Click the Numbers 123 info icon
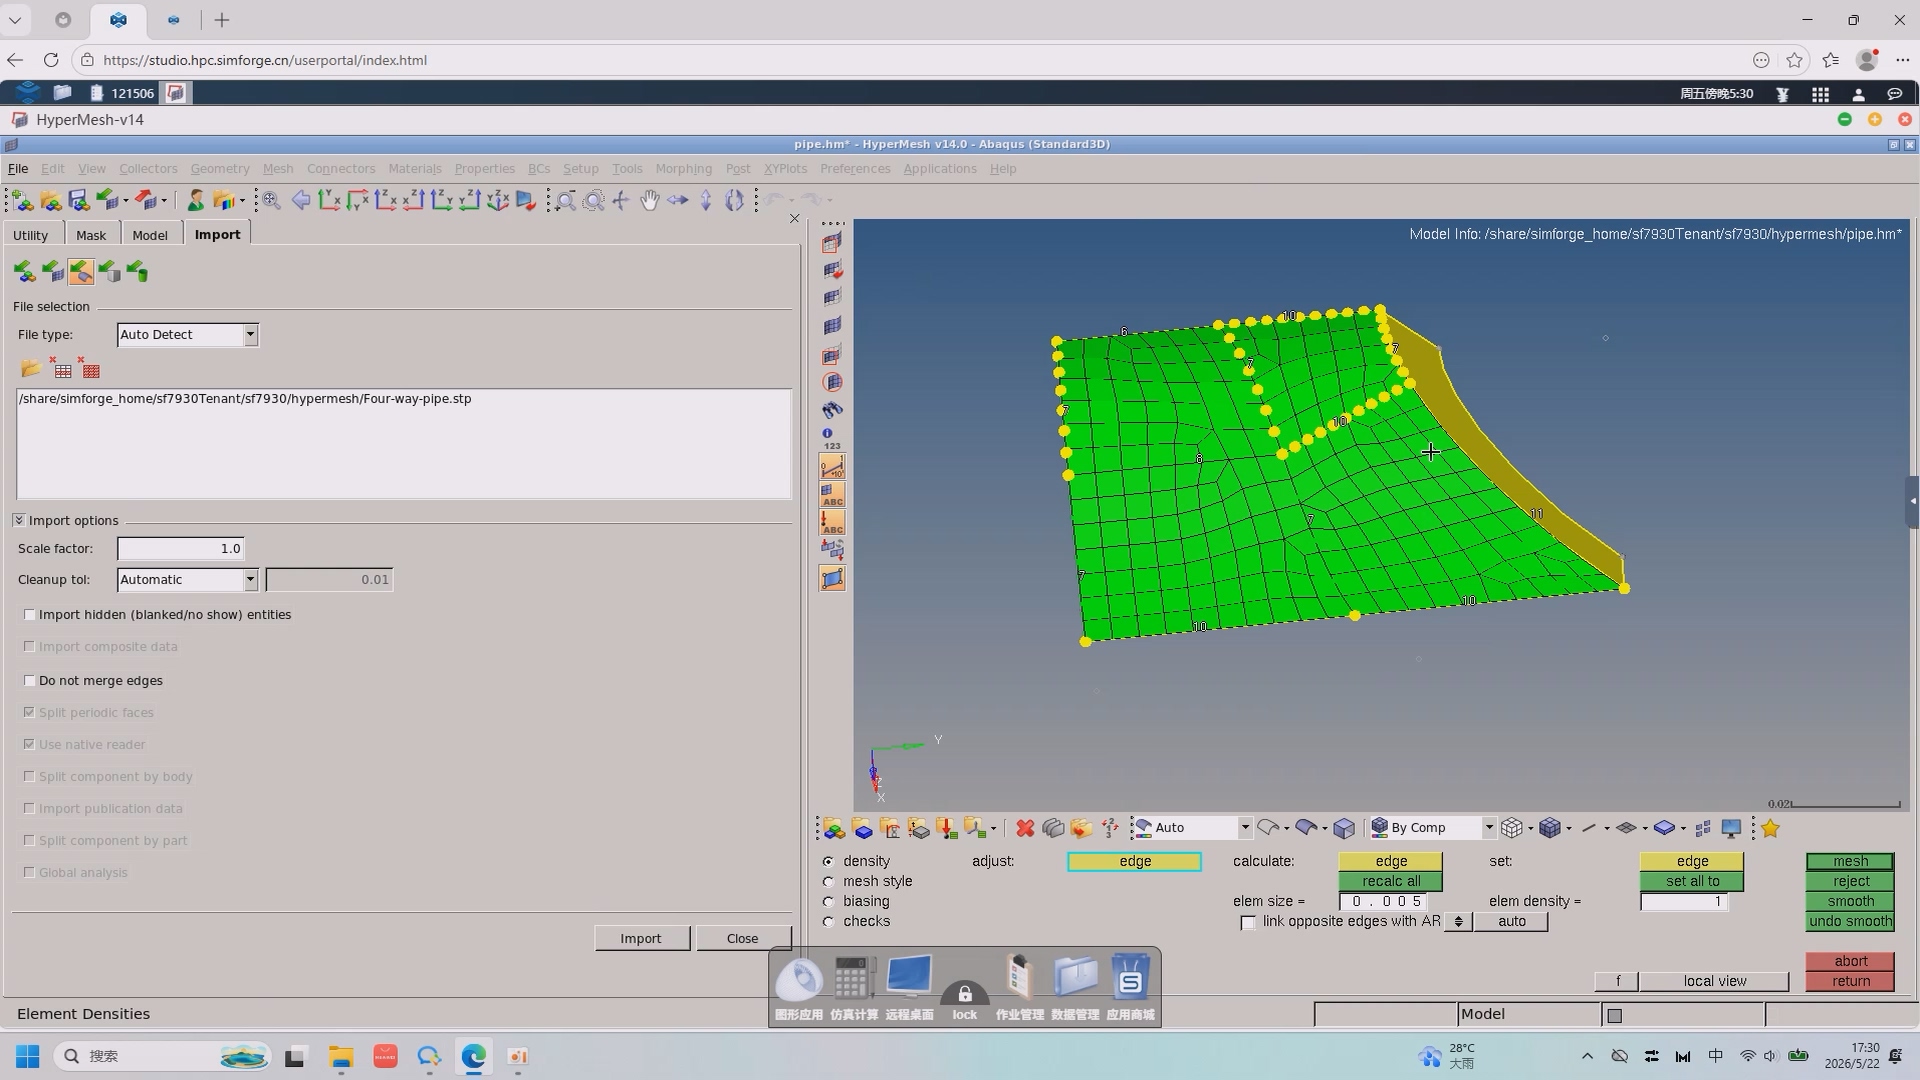Screen dimensions: 1920x1080 pyautogui.click(x=832, y=438)
